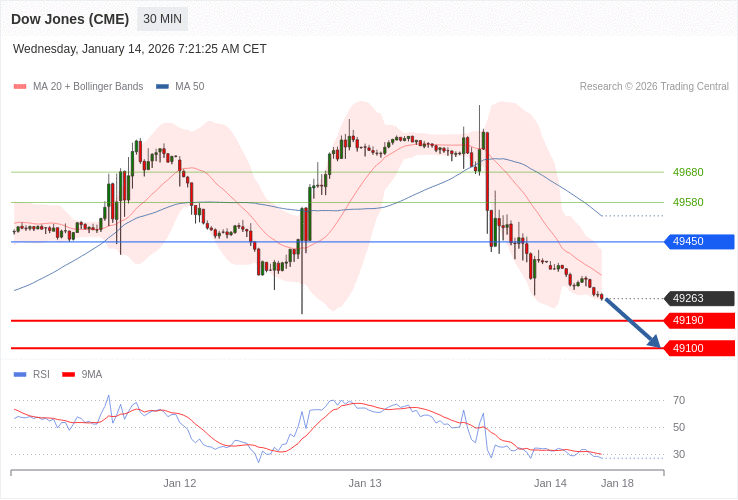This screenshot has width=738, height=500.
Task: Click the red 9MA legend swatch
Action: coord(69,375)
